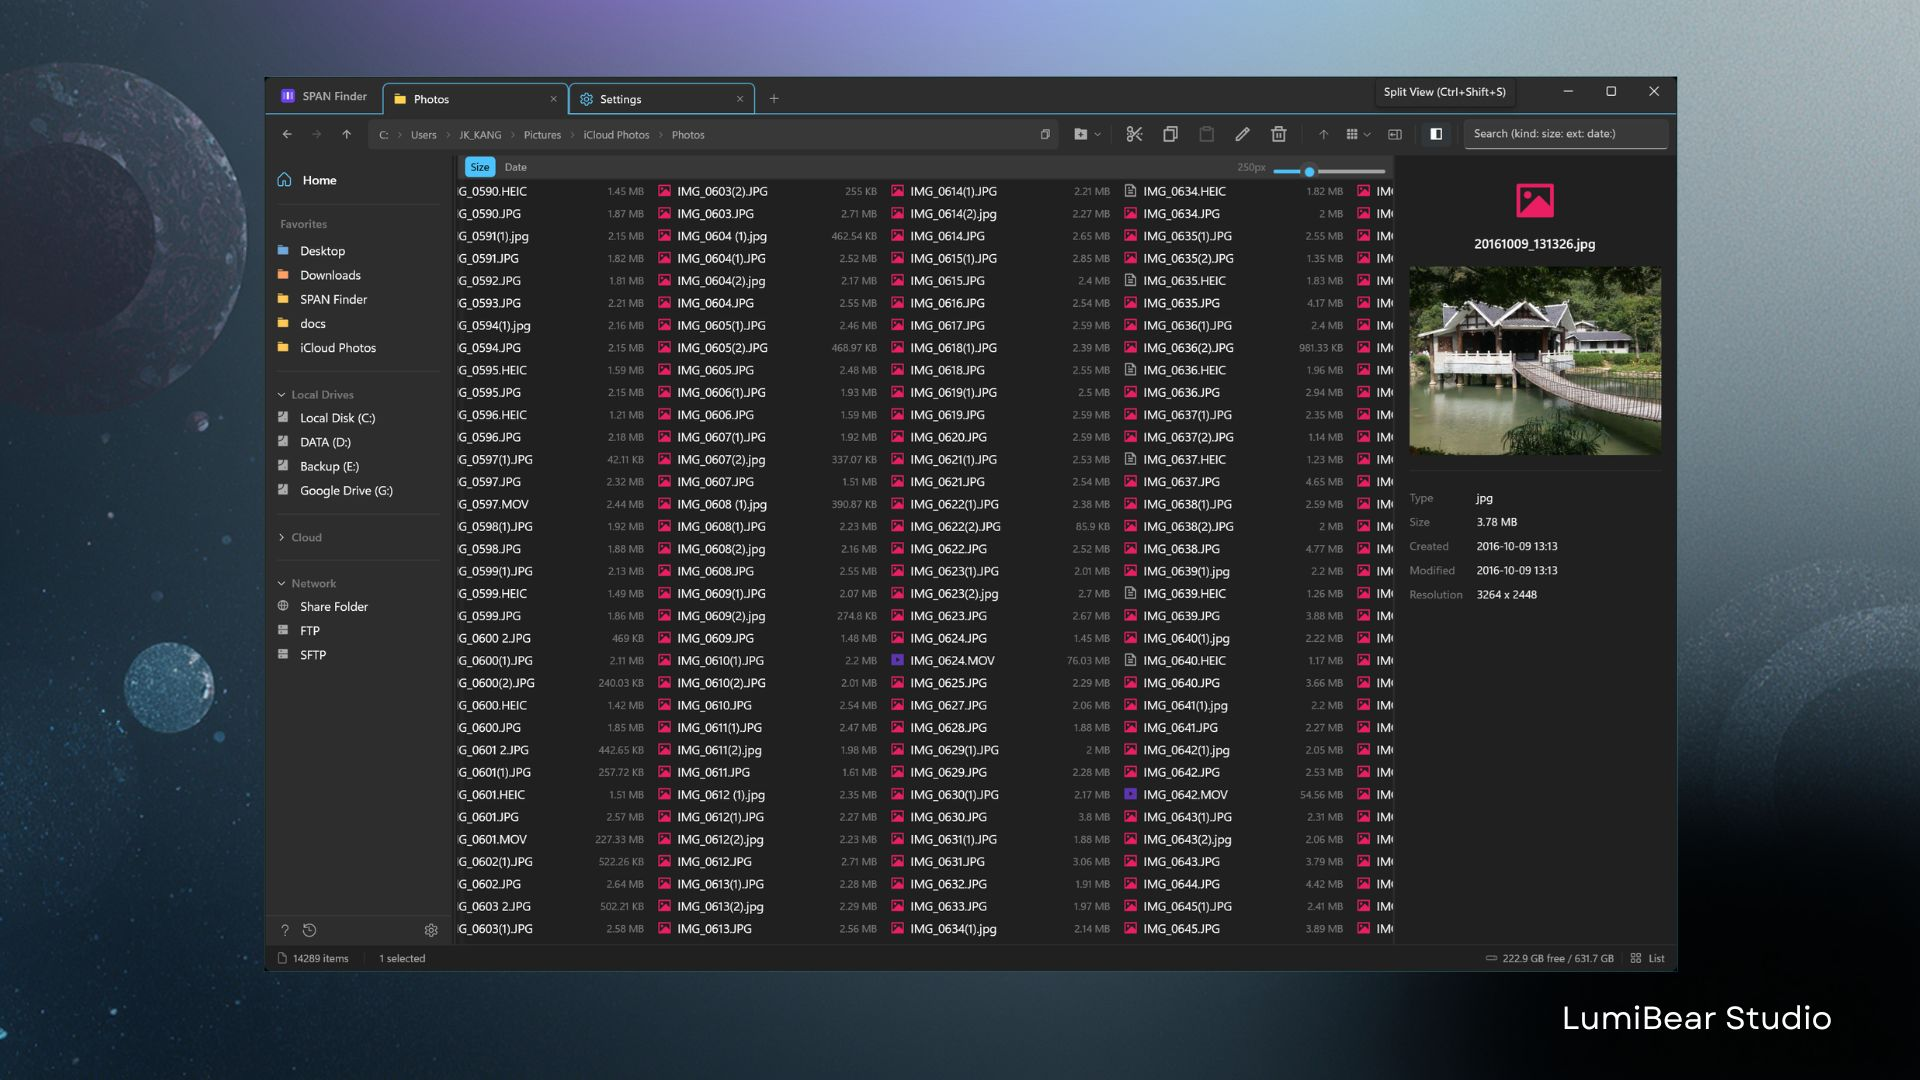The height and width of the screenshot is (1080, 1920).
Task: Click the Cut scissors icon in toolbar
Action: click(1134, 134)
